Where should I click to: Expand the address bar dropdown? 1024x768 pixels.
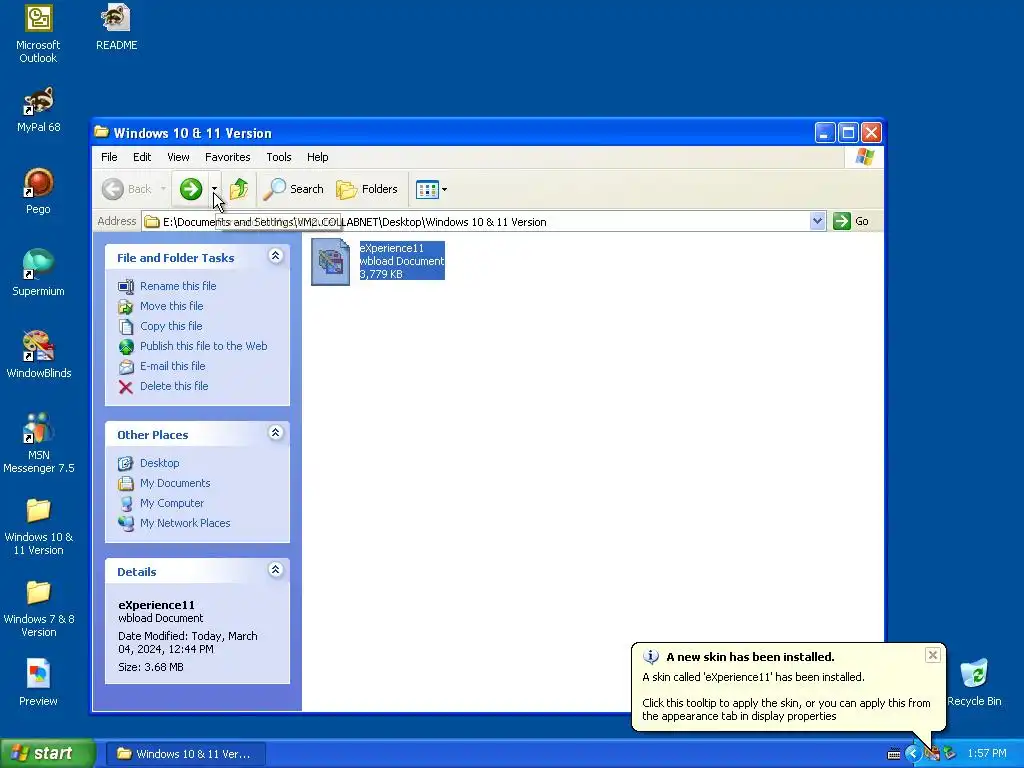[x=817, y=221]
